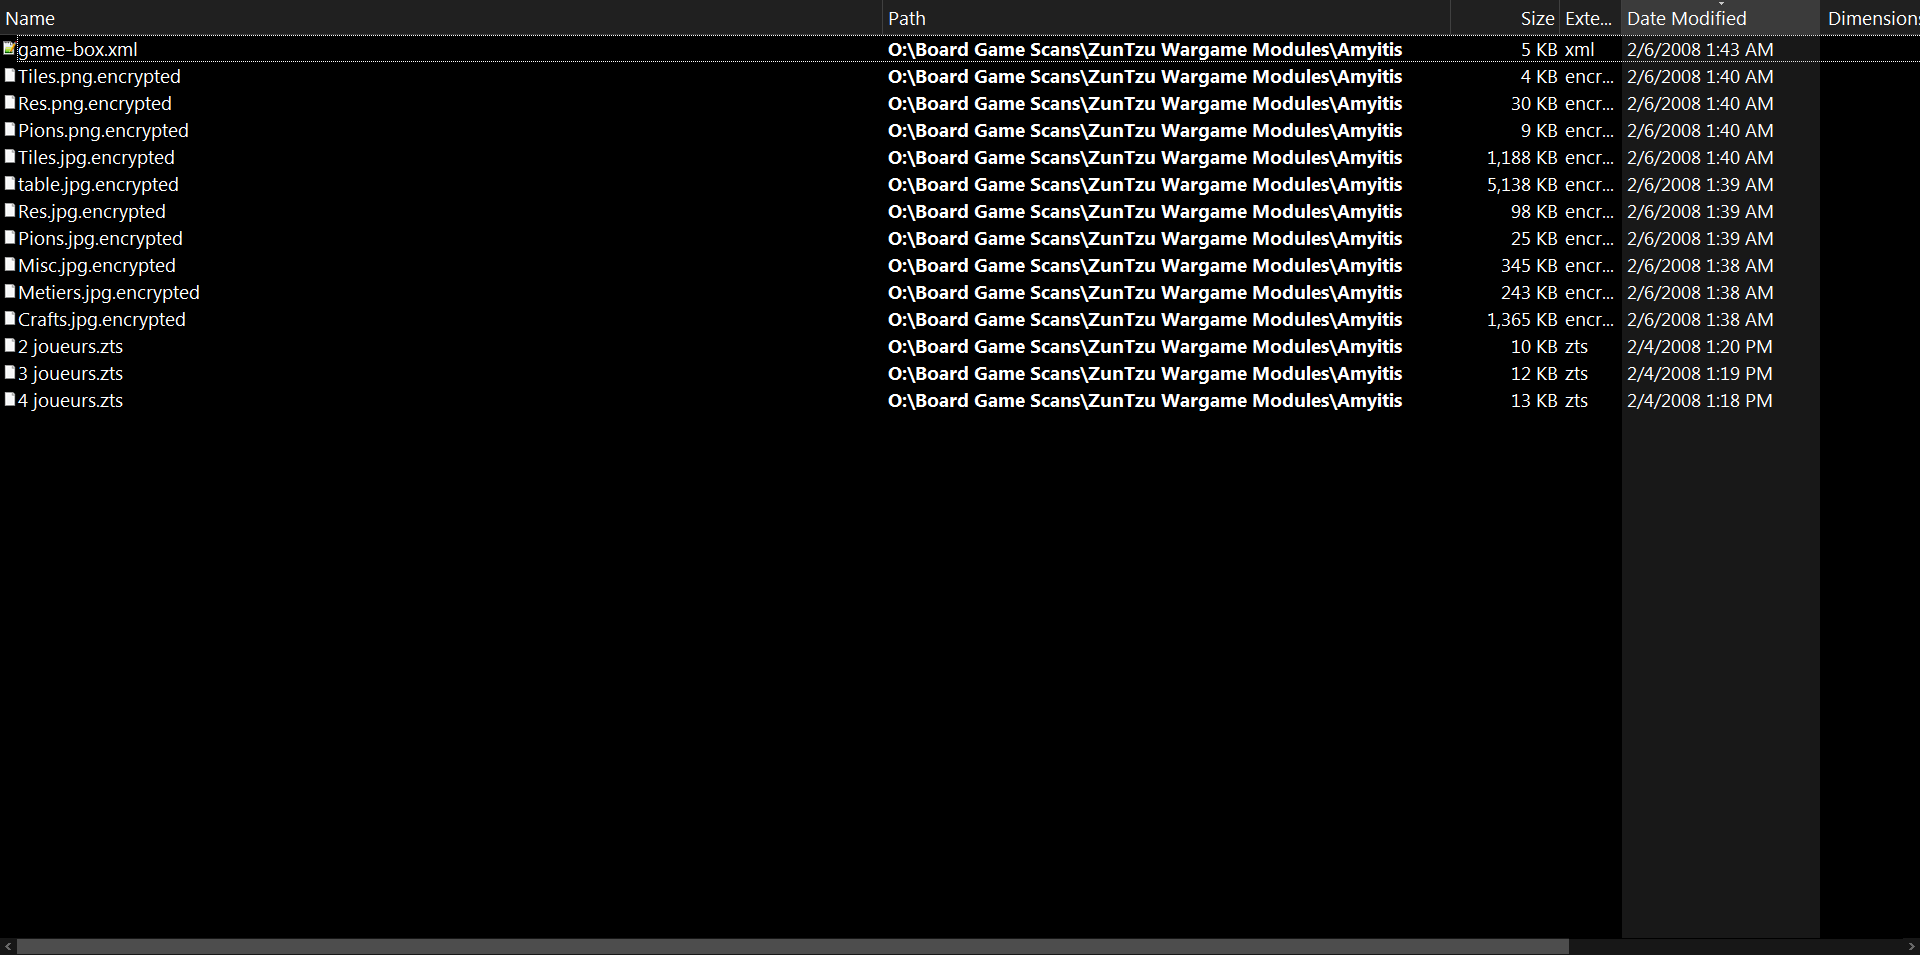Click the scrollbar left arrow
Viewport: 1920px width, 955px height.
point(8,946)
